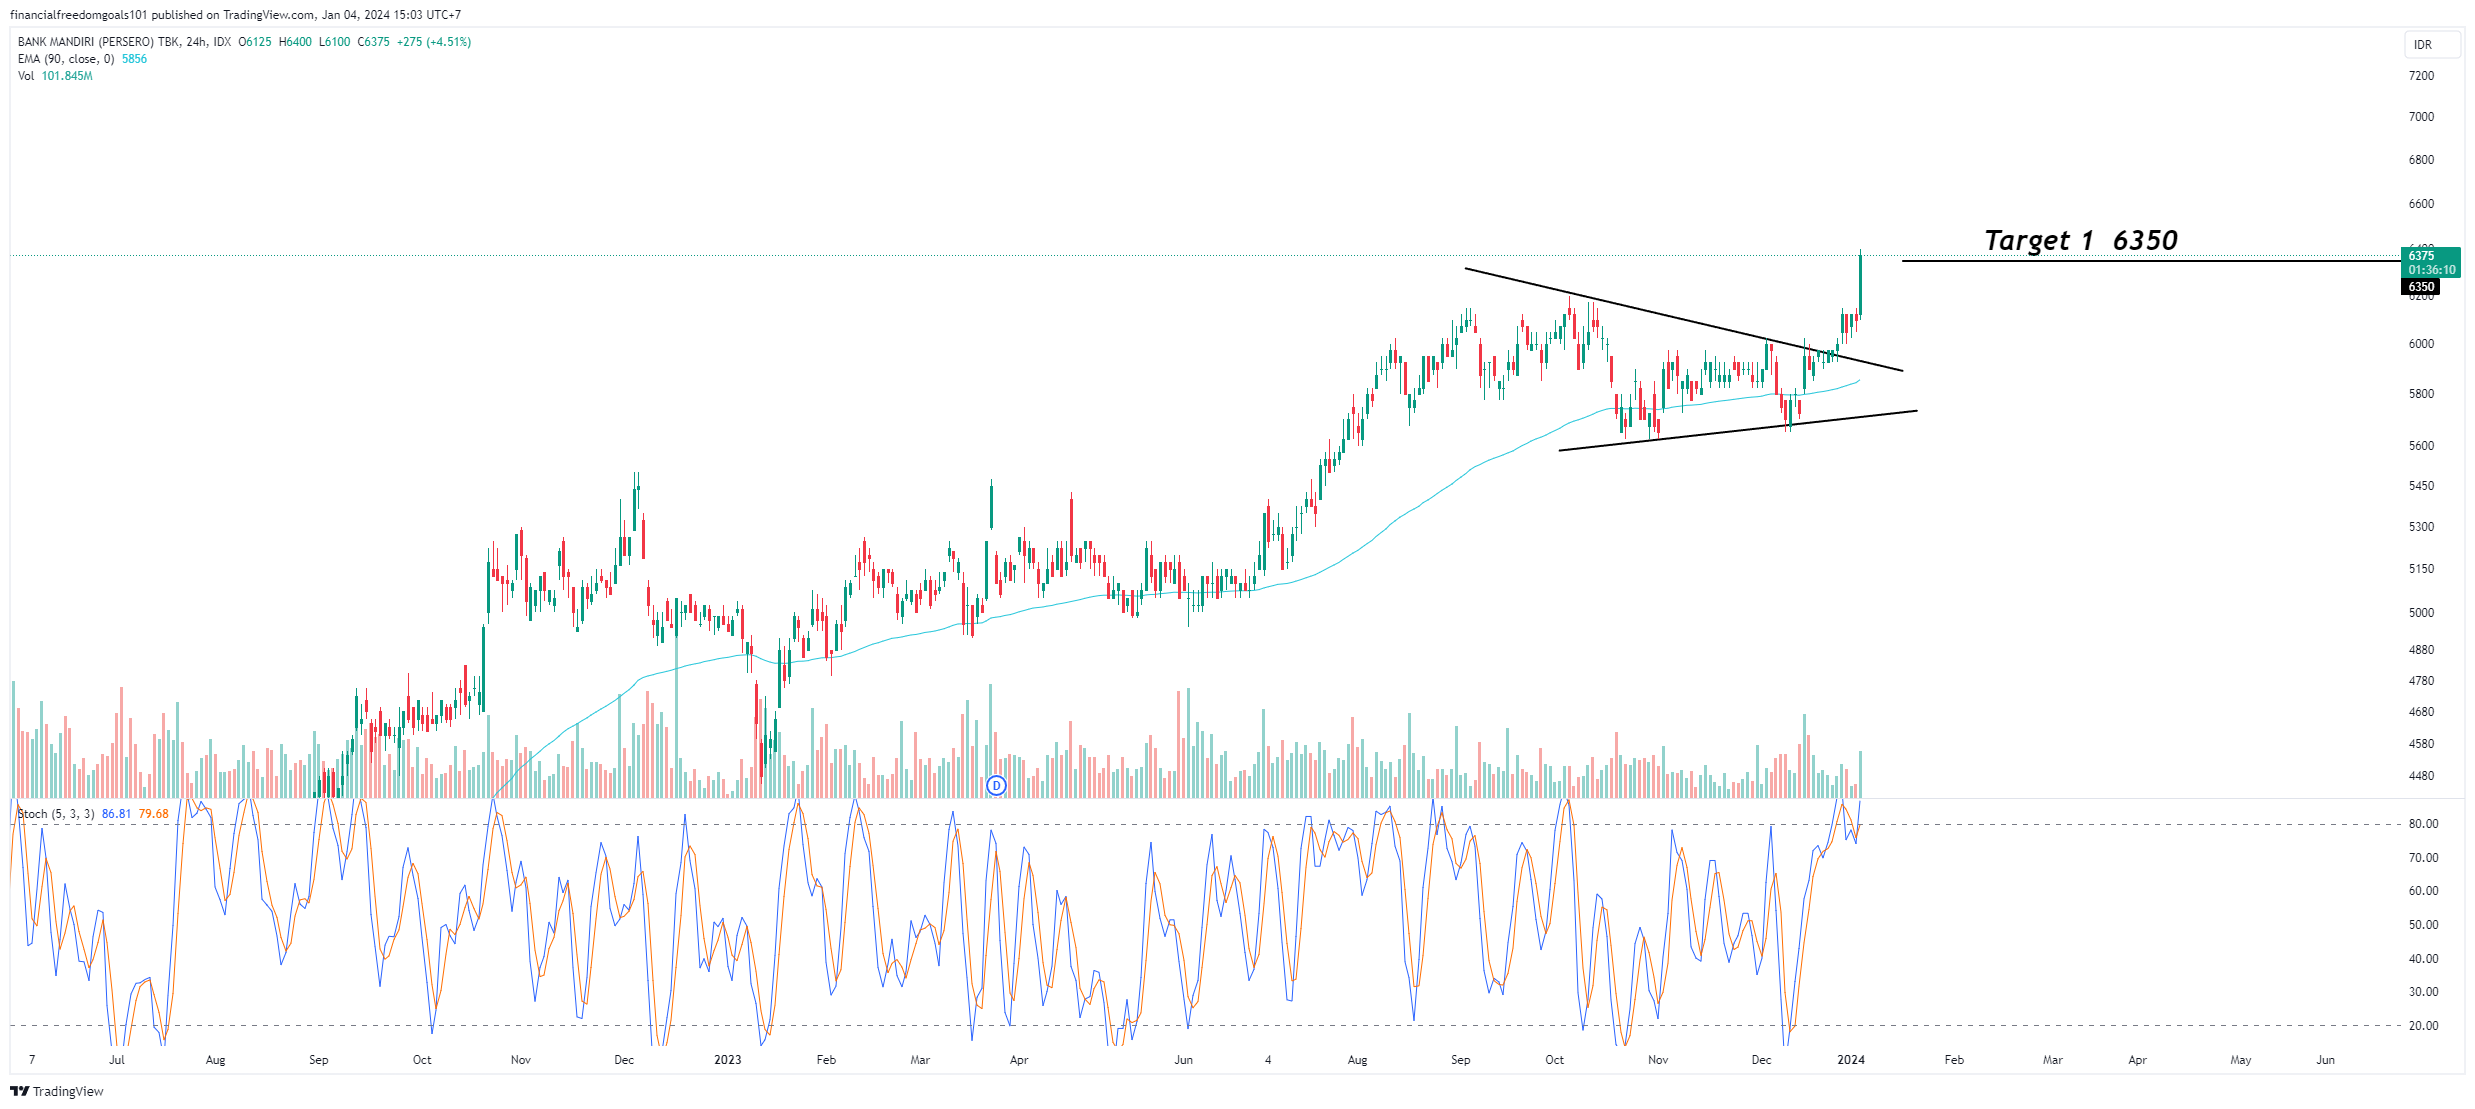Viewport: 2475px width, 1109px height.
Task: Click the 4680 price axis label
Action: (2421, 712)
